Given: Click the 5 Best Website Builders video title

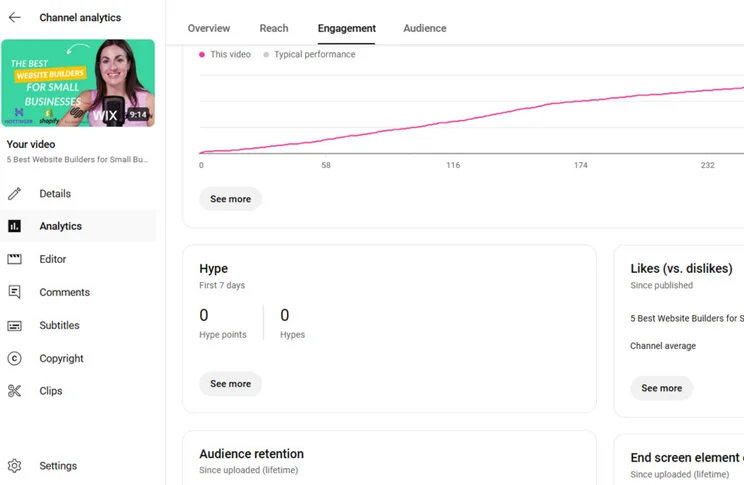Looking at the screenshot, I should [77, 159].
